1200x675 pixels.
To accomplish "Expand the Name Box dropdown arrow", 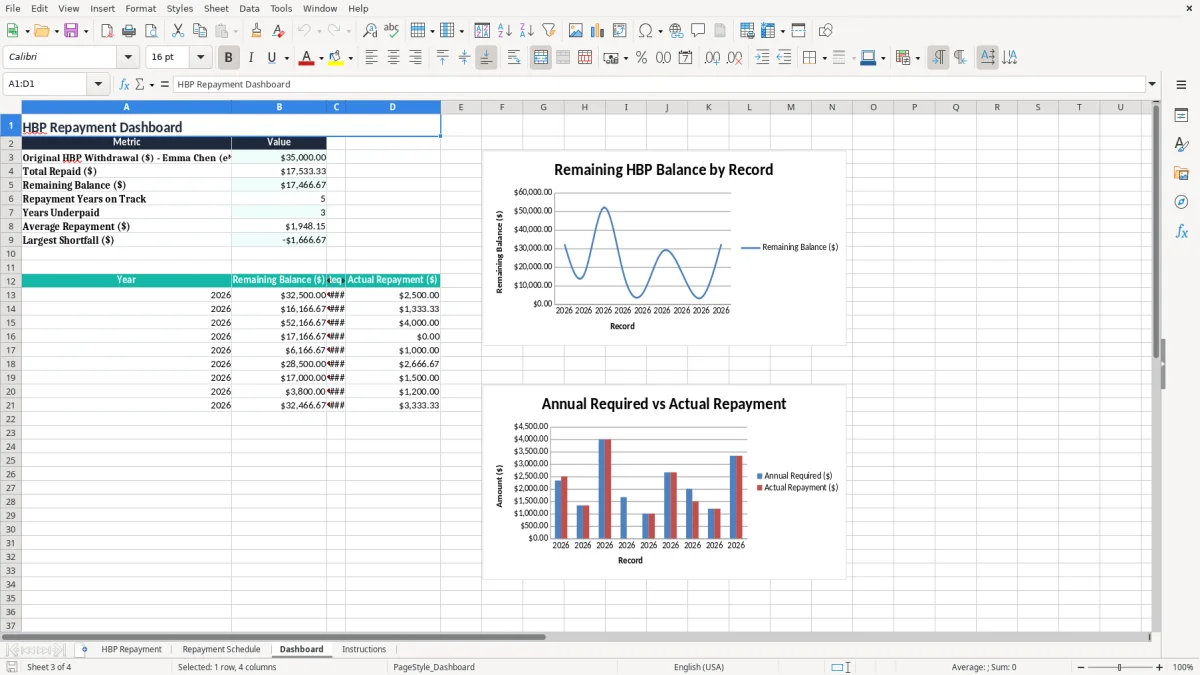I will 98,84.
